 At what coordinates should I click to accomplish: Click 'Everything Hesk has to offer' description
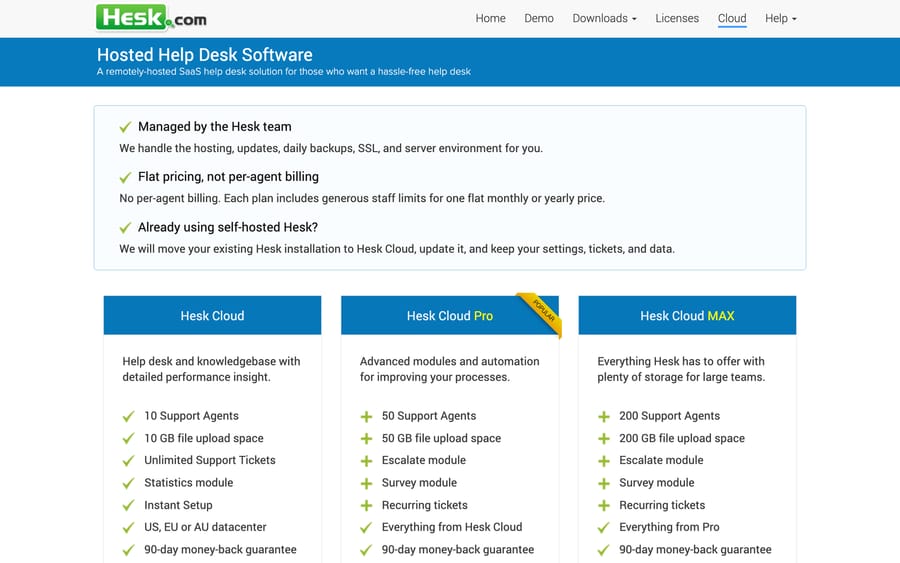coord(681,369)
